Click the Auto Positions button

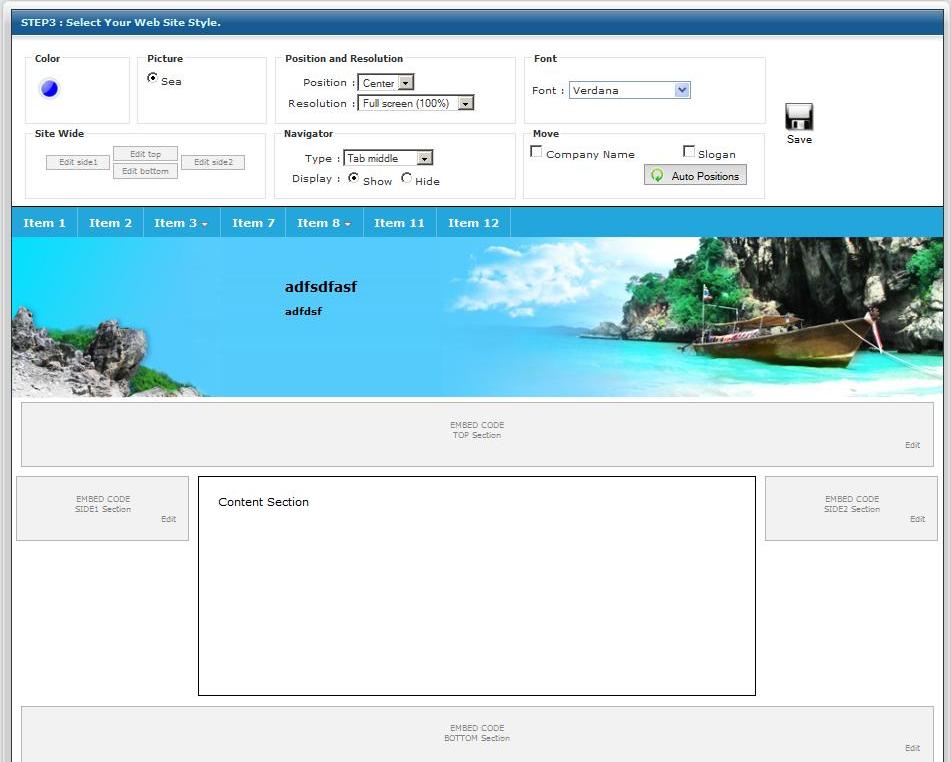pos(695,176)
